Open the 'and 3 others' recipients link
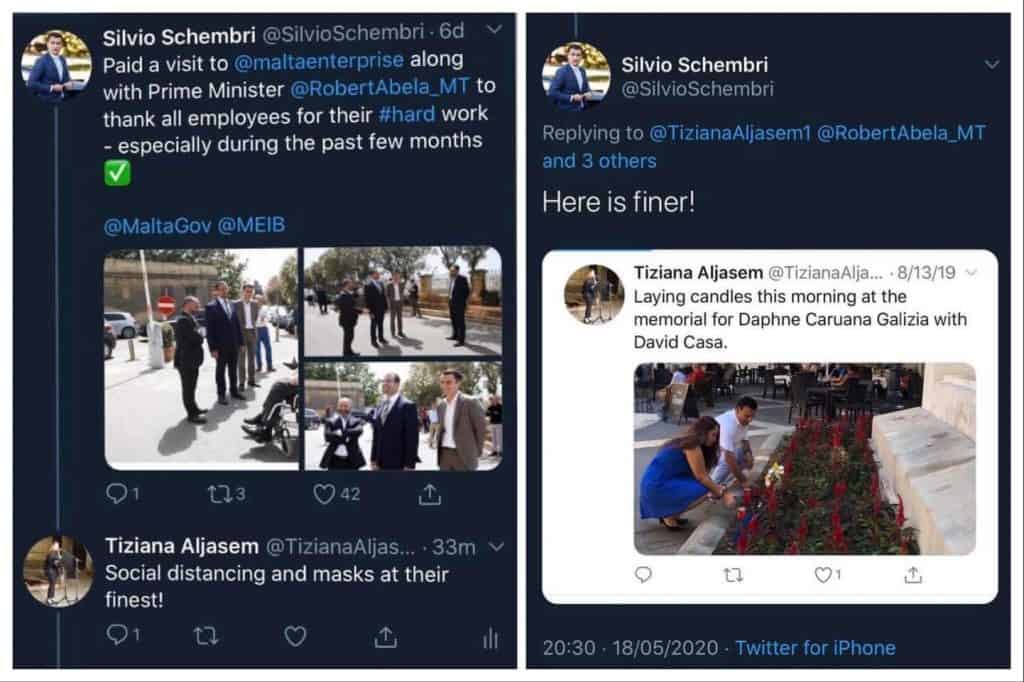 pyautogui.click(x=600, y=161)
